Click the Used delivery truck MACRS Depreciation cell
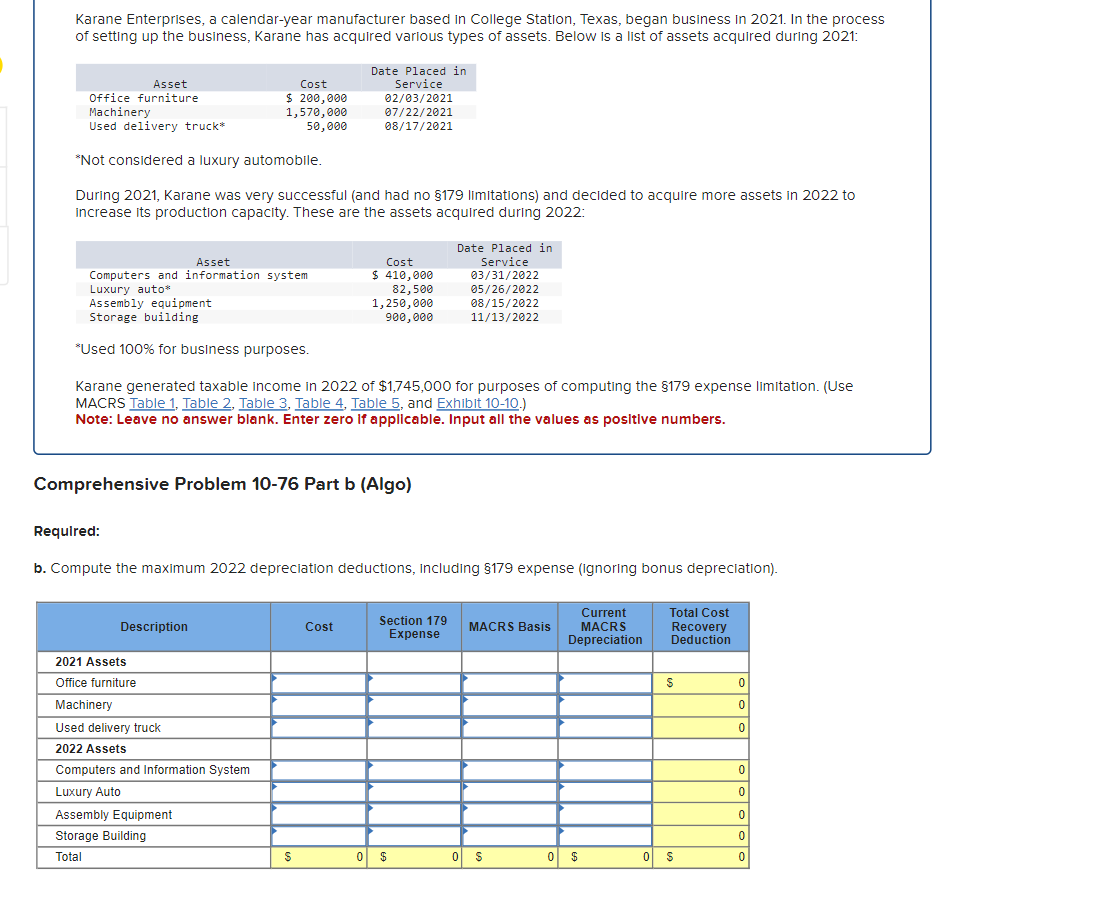 click(x=605, y=727)
